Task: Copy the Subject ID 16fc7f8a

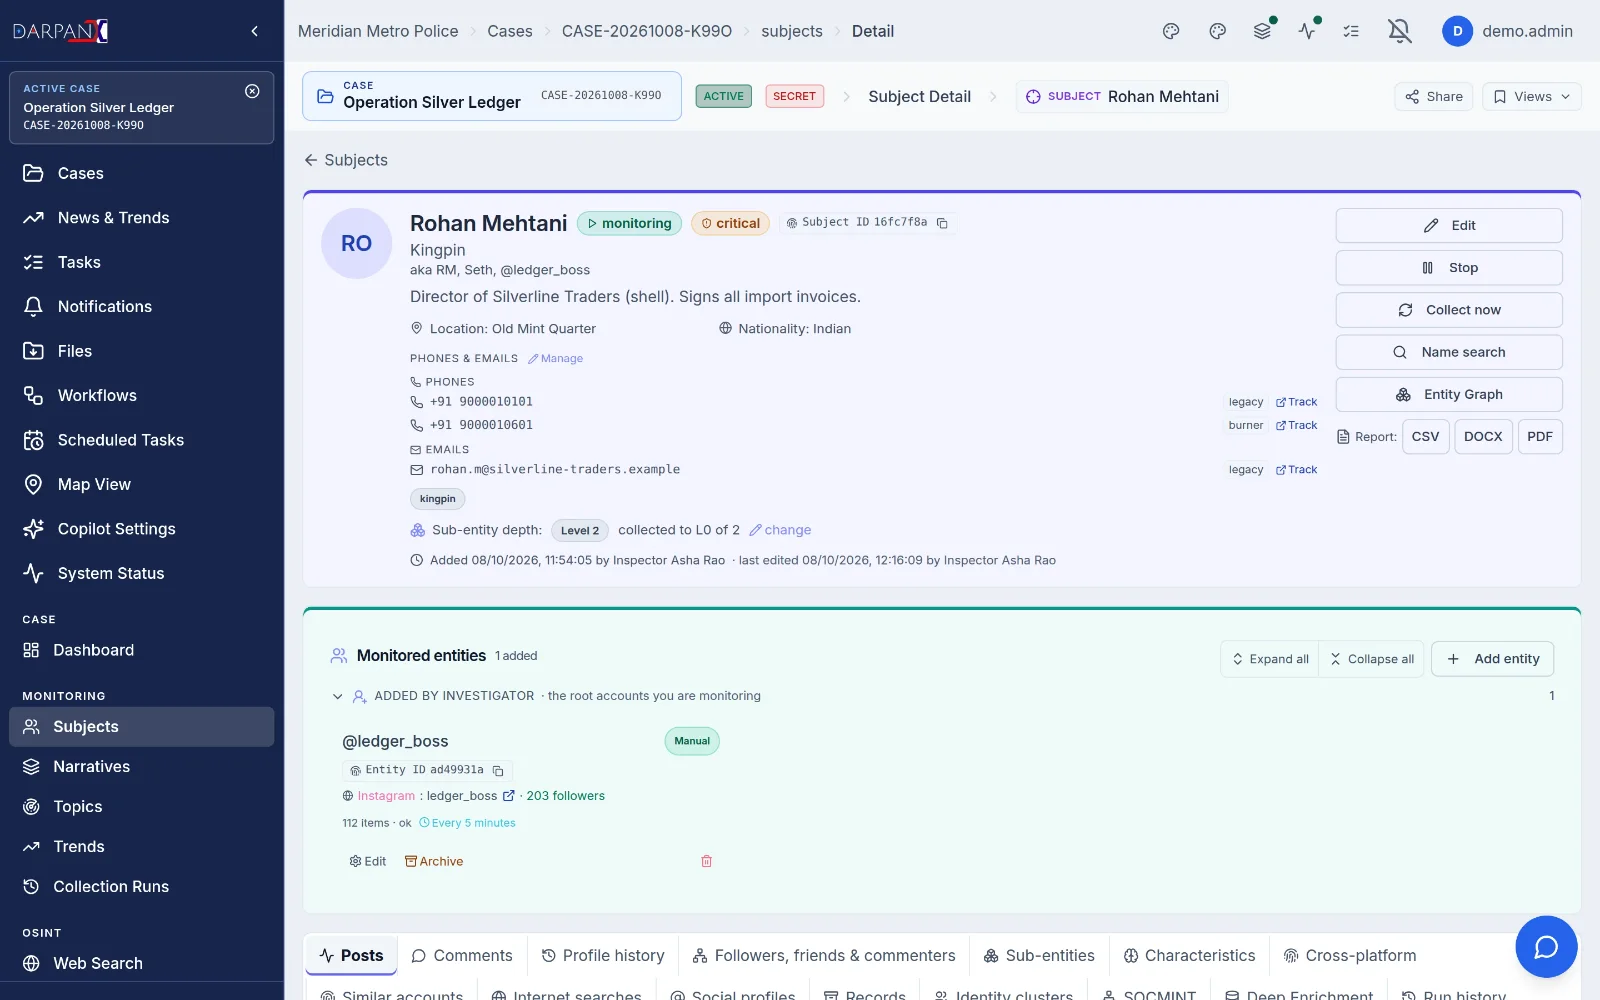Action: point(942,223)
